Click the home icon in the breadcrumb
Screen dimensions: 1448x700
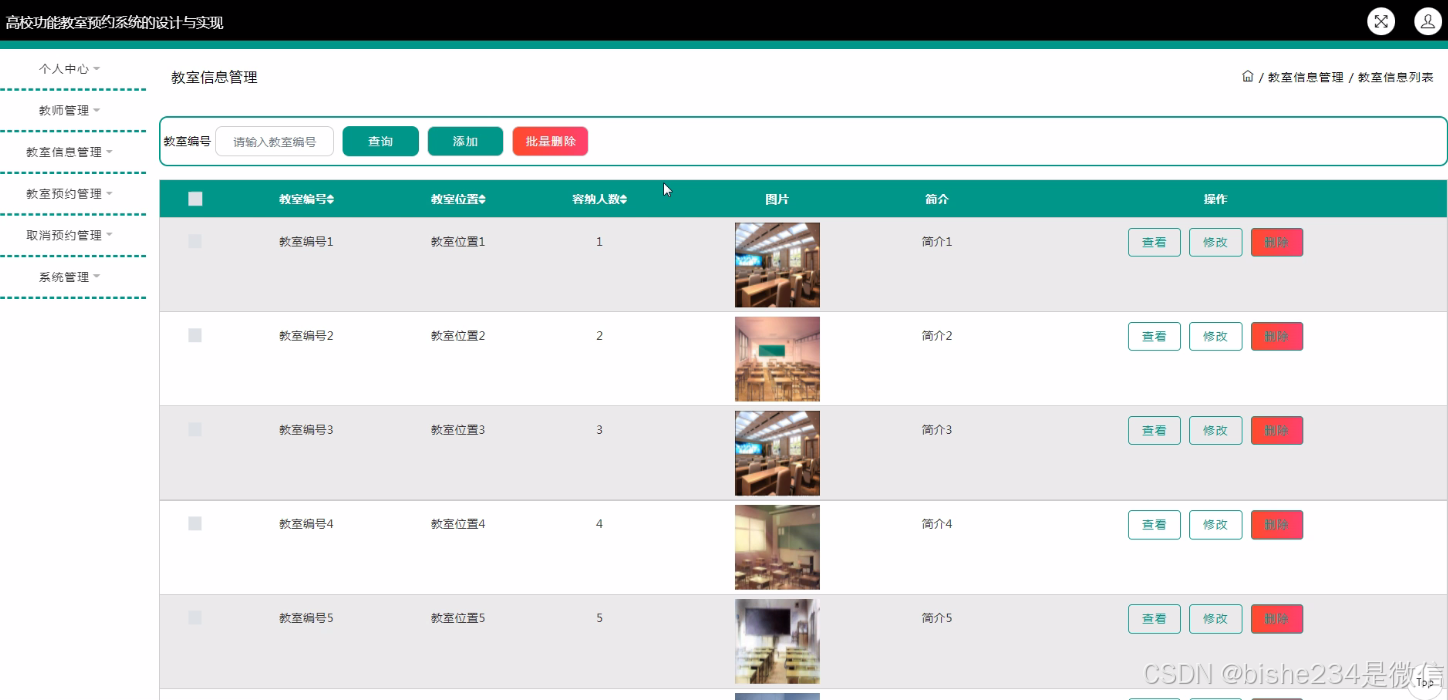pyautogui.click(x=1247, y=75)
